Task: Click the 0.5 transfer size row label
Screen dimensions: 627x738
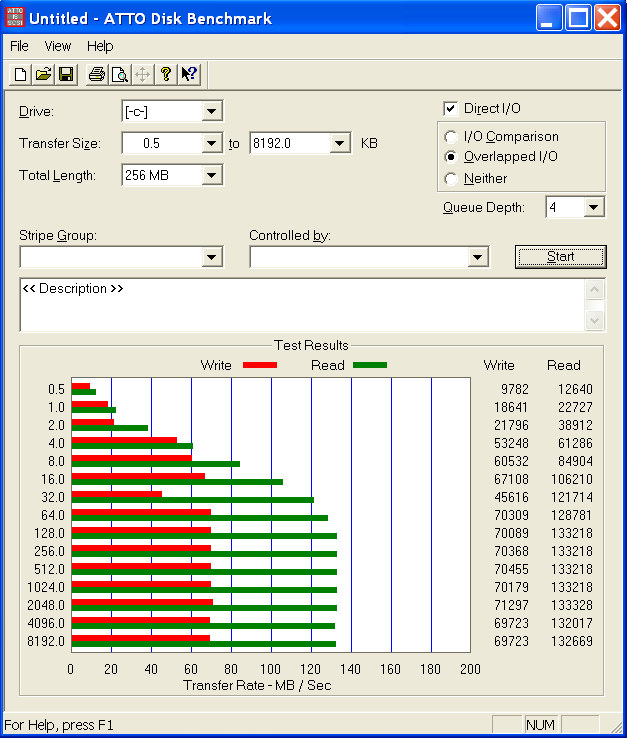Action: [x=56, y=389]
